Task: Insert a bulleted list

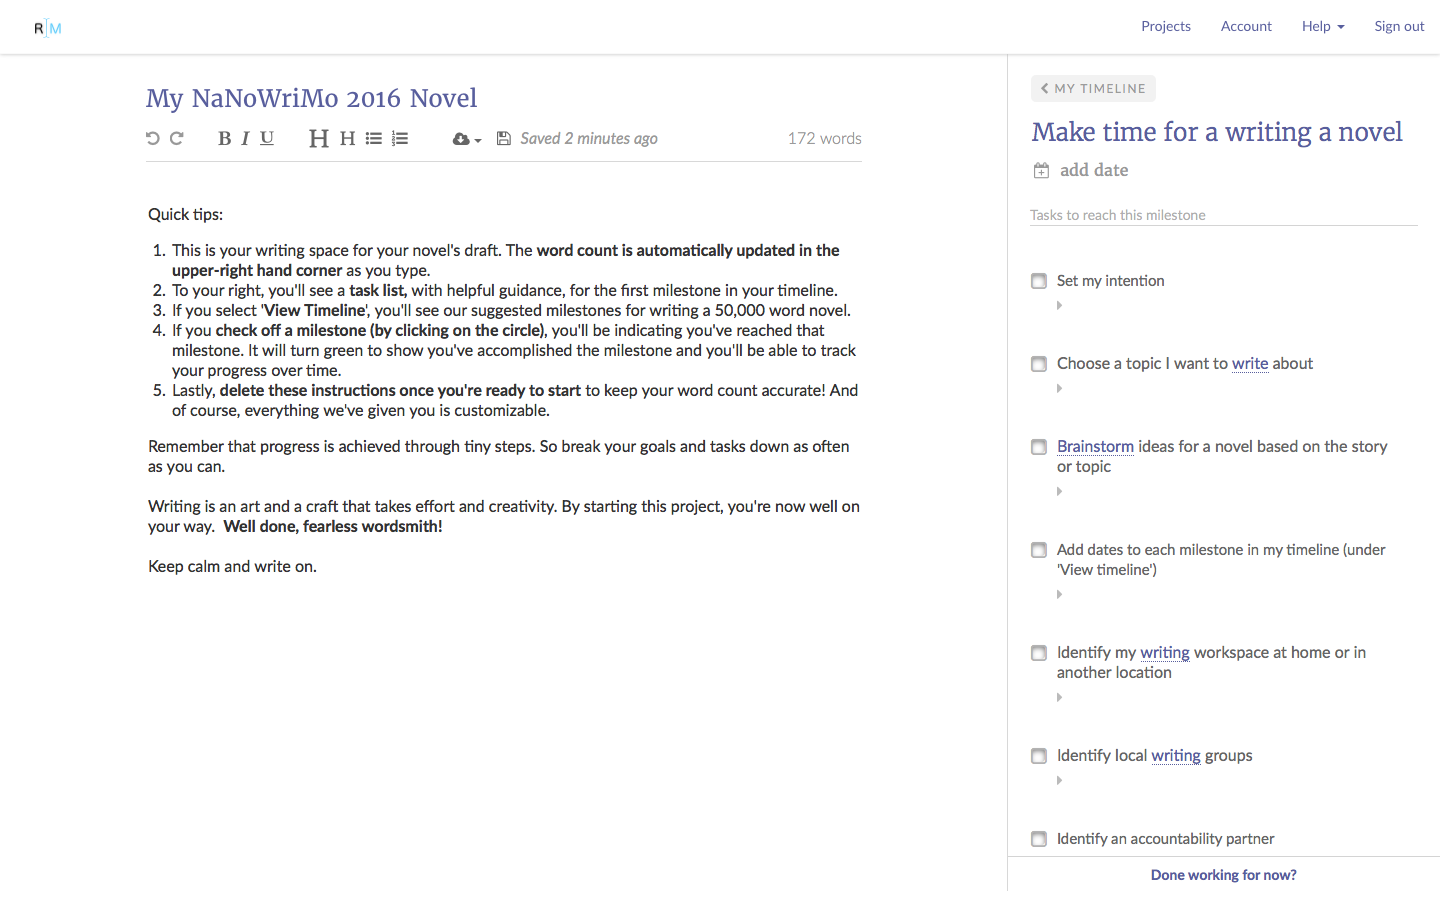Action: point(374,138)
